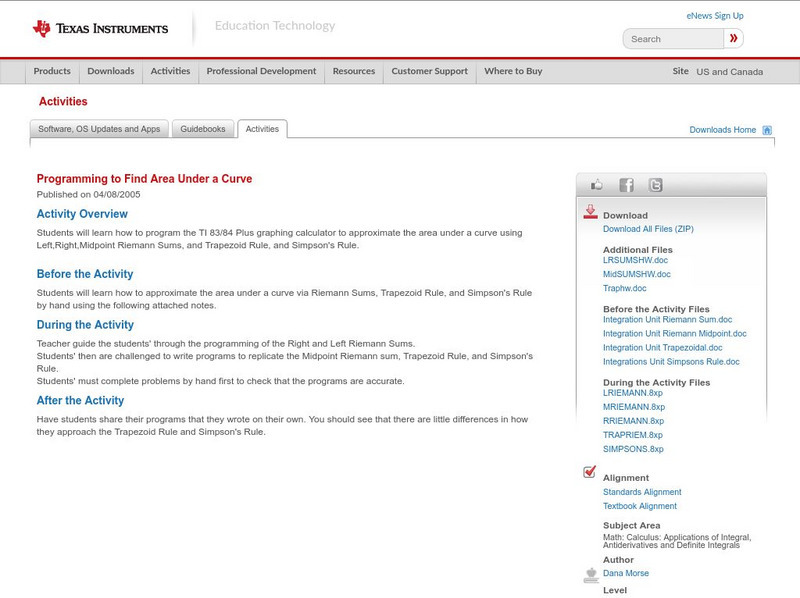Download SIMPSONS.8xp program file
The width and height of the screenshot is (800, 598).
coord(633,450)
